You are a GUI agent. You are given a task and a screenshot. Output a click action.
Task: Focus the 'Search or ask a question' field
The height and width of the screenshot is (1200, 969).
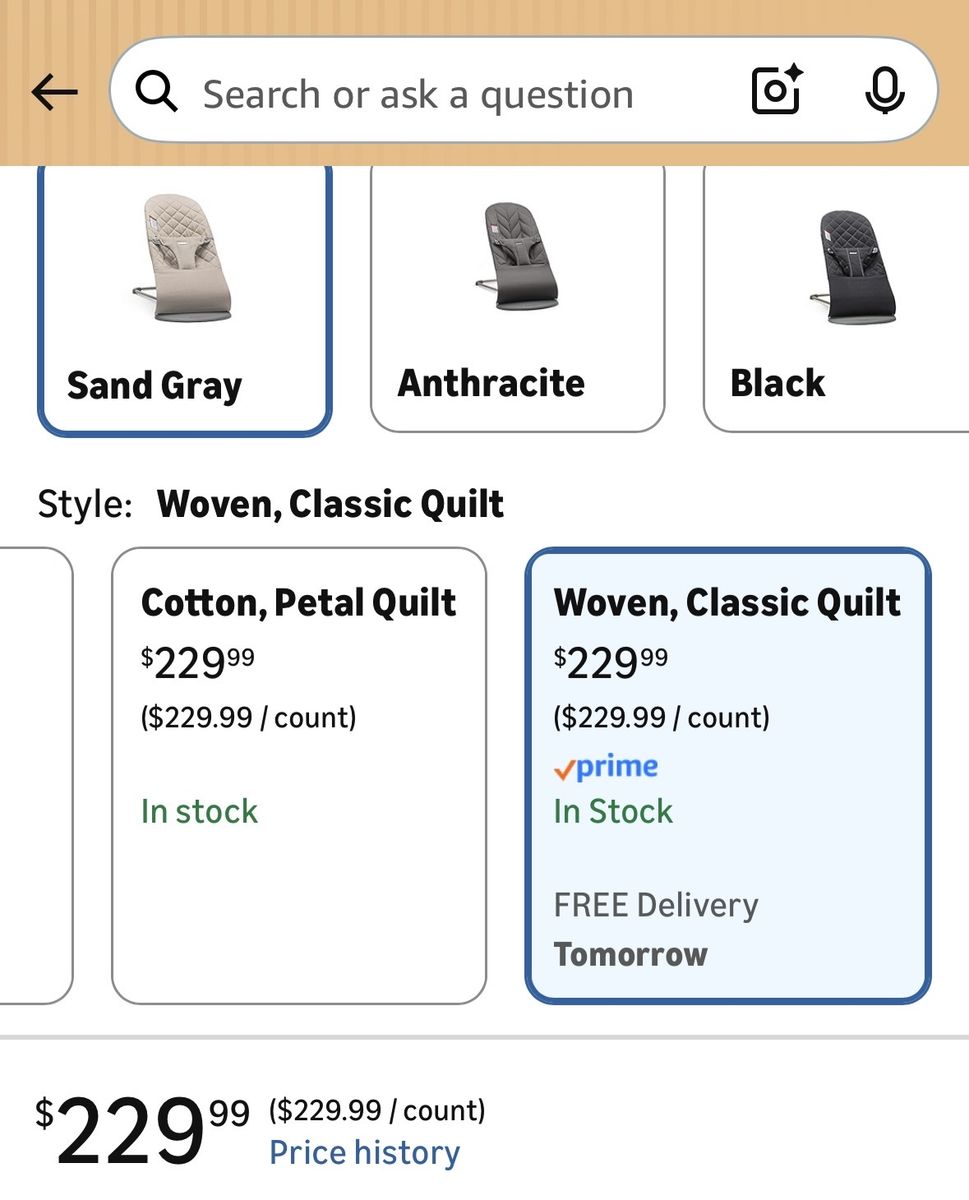[x=420, y=95]
